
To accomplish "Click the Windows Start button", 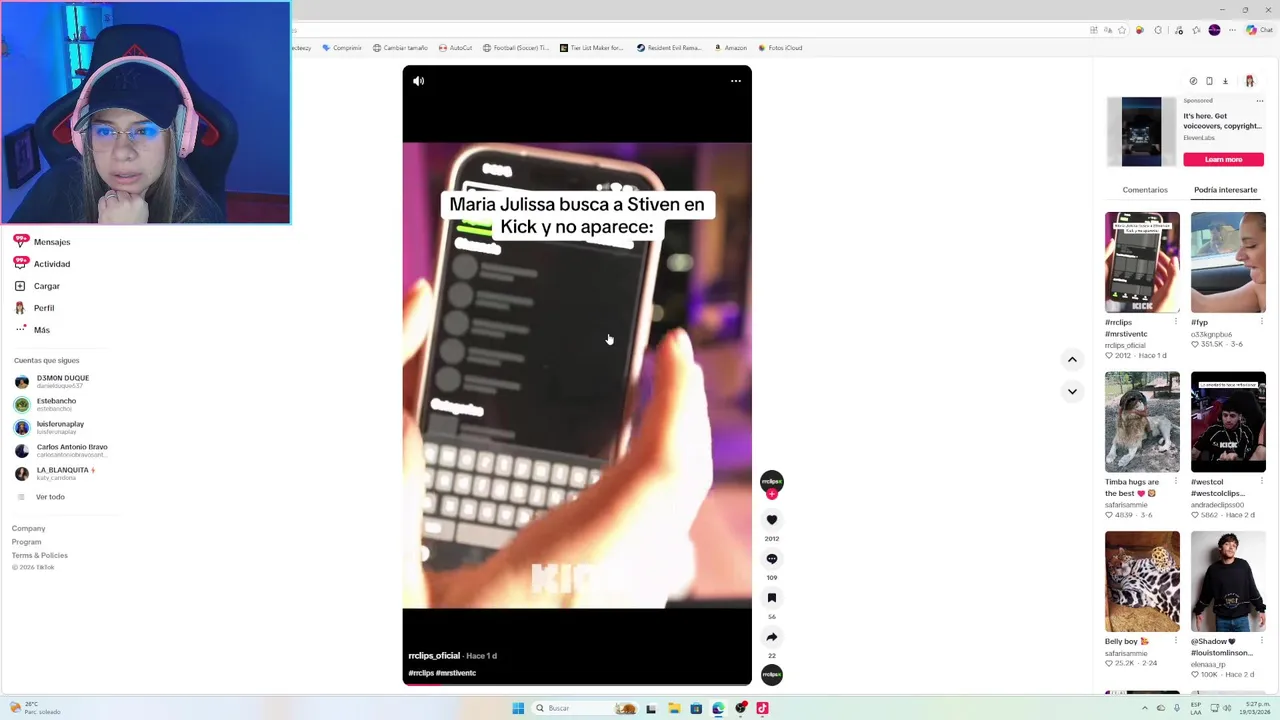I will click(518, 708).
